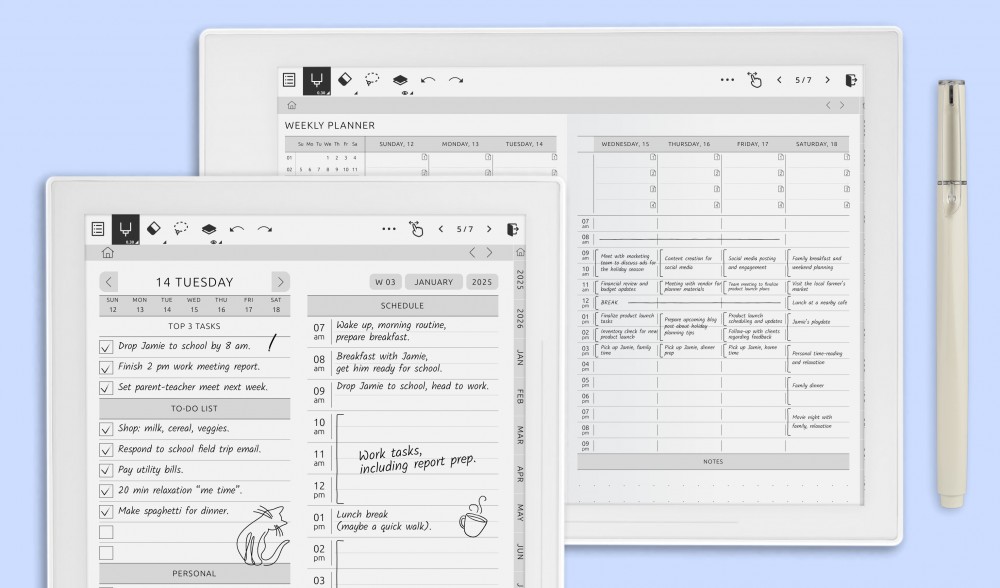Toggle touch gesture icon on front tablet
The image size is (1000, 588).
pos(416,229)
